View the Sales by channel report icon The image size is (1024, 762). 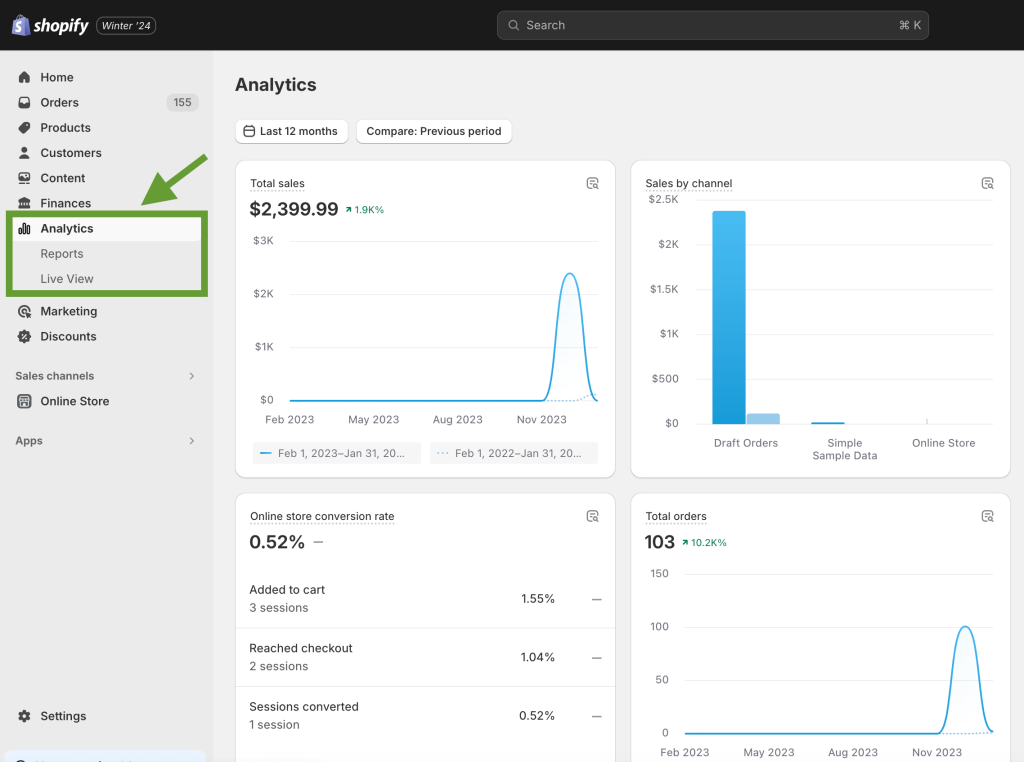point(987,183)
